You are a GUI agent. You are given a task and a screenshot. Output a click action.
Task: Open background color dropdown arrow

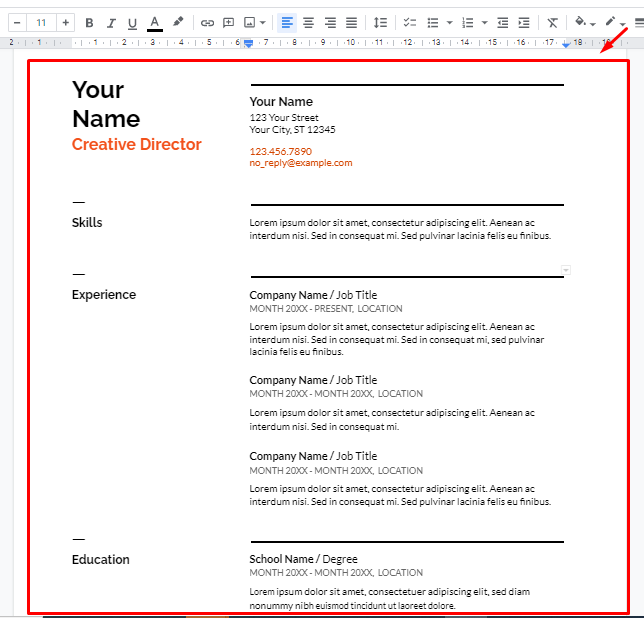click(x=593, y=25)
